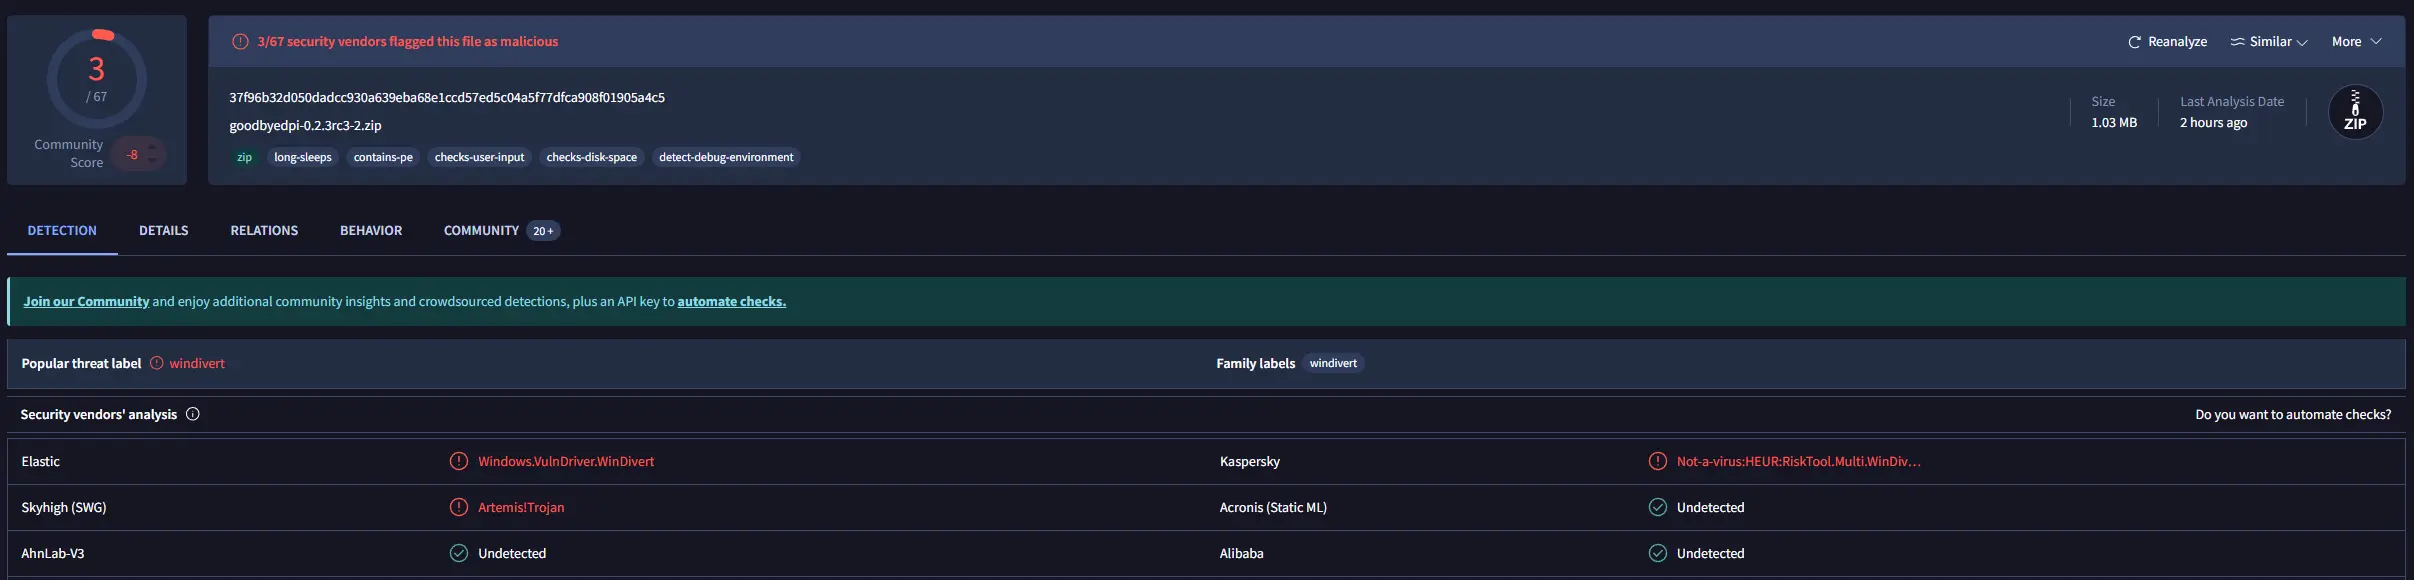
Task: Click the 20+ community count badge
Action: coord(543,231)
